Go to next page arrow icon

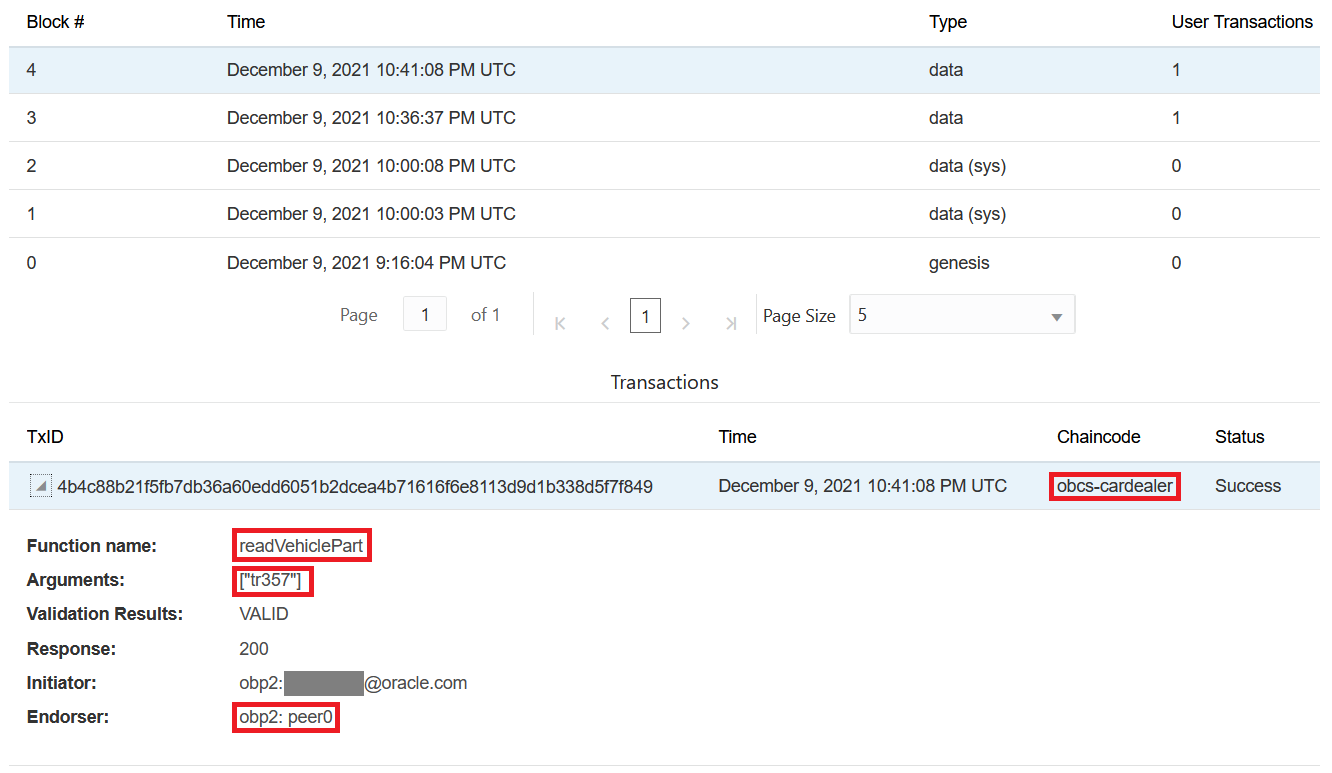(x=686, y=323)
